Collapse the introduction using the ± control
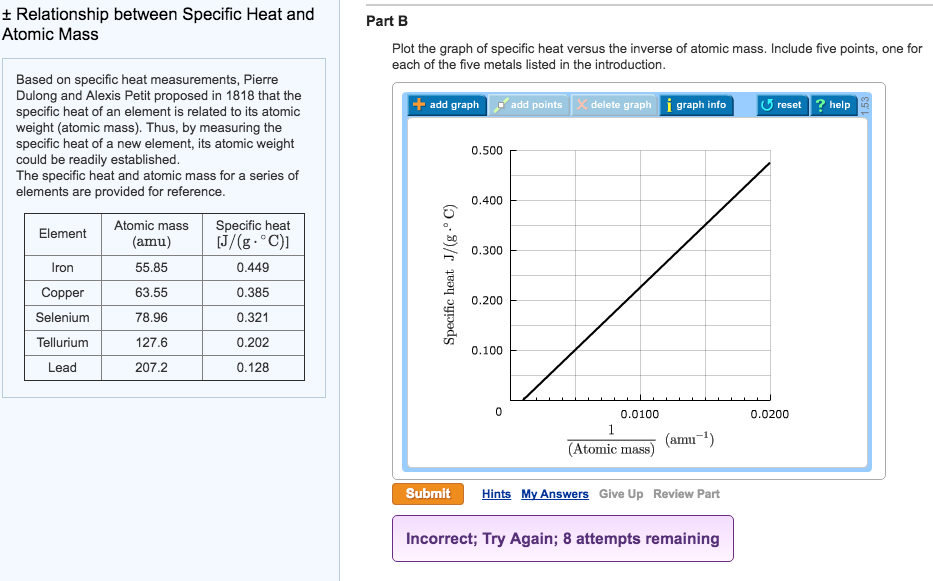This screenshot has width=933, height=581. (9, 14)
